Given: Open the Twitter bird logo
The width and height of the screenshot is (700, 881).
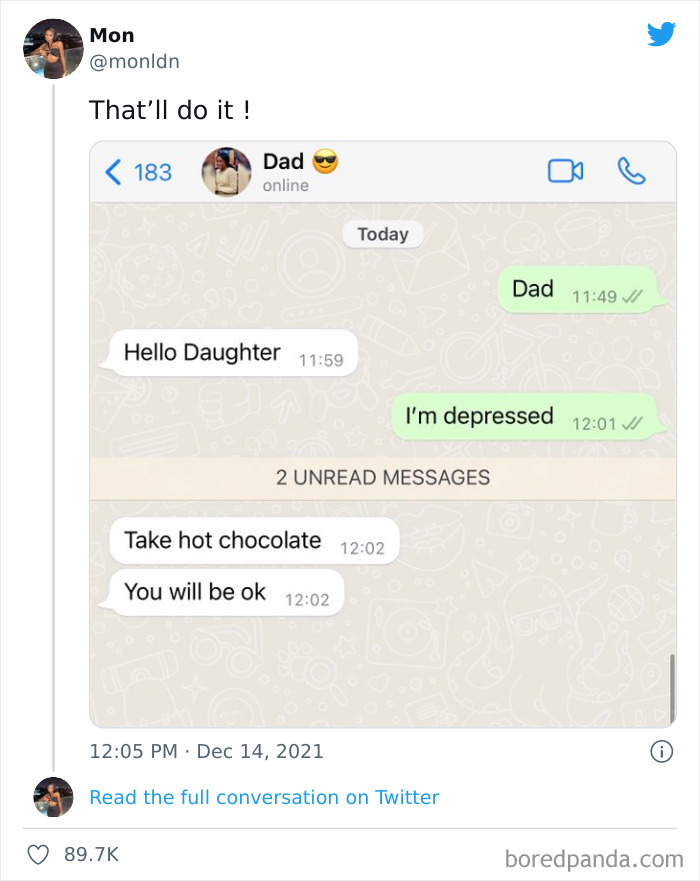Looking at the screenshot, I should tap(662, 34).
